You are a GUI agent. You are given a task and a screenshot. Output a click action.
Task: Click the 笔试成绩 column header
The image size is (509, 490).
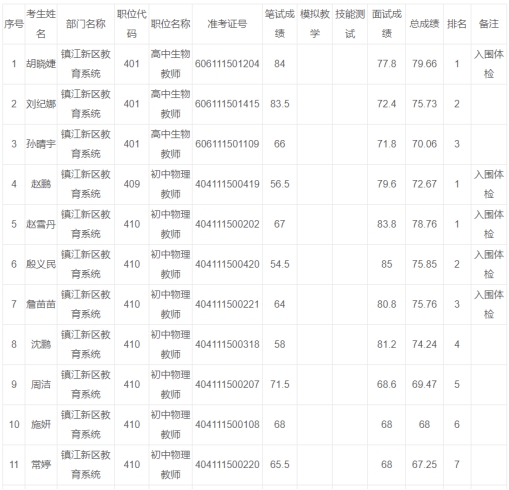280,24
